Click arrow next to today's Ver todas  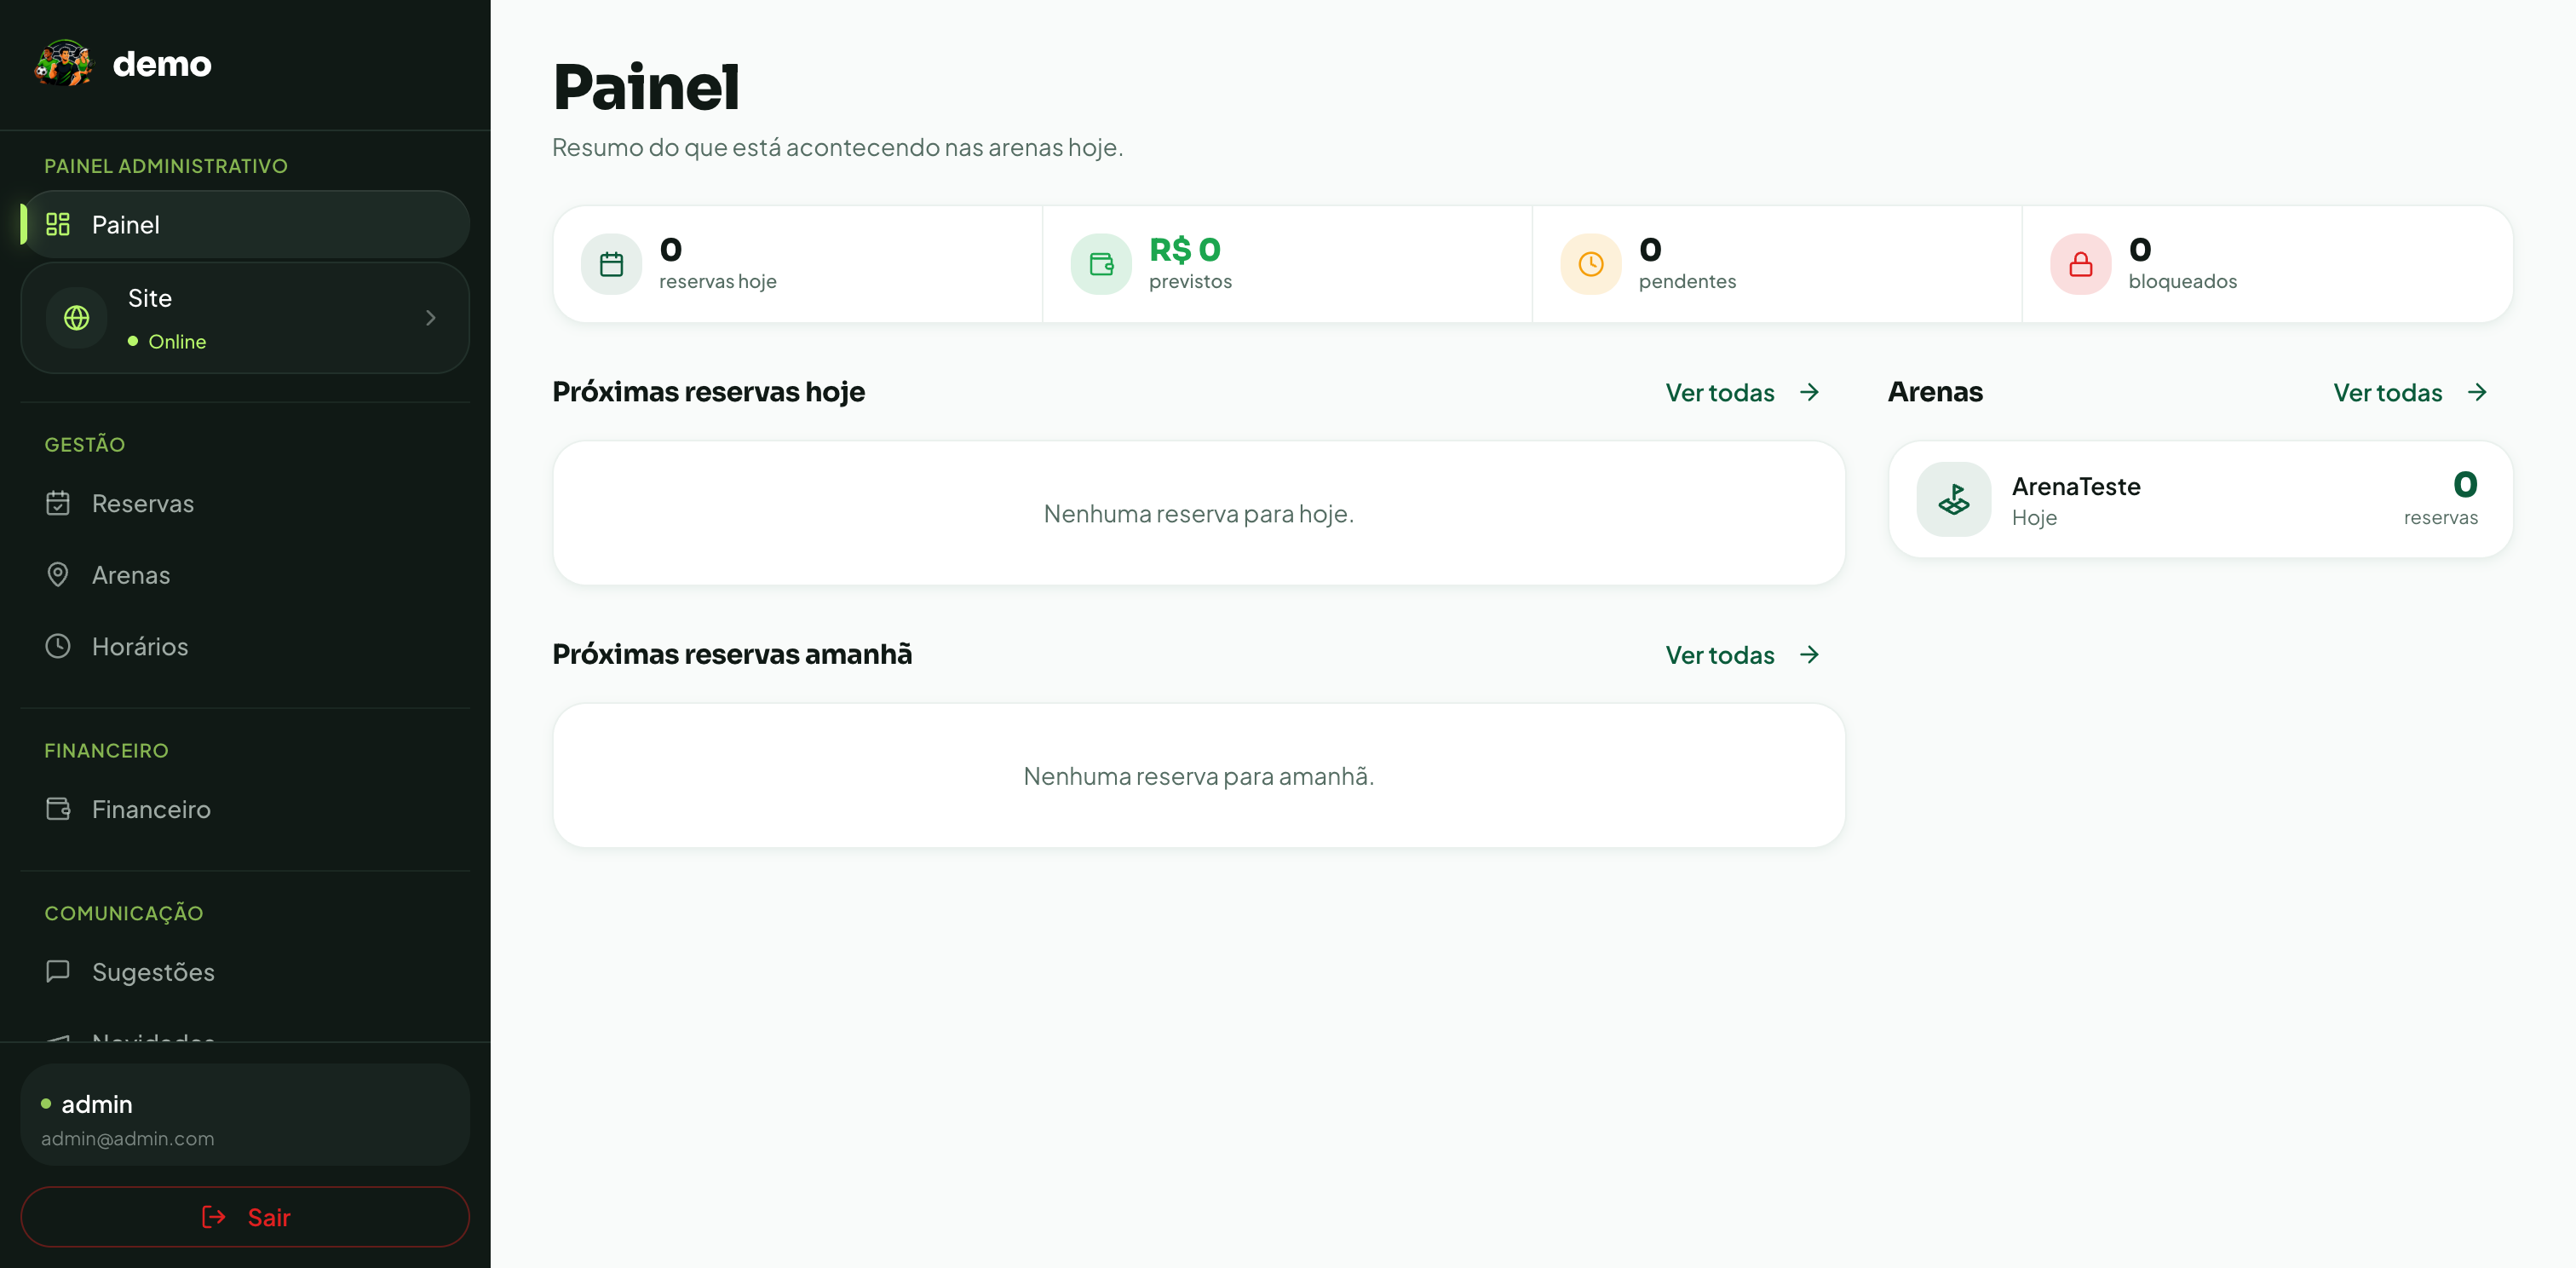pyautogui.click(x=1809, y=392)
